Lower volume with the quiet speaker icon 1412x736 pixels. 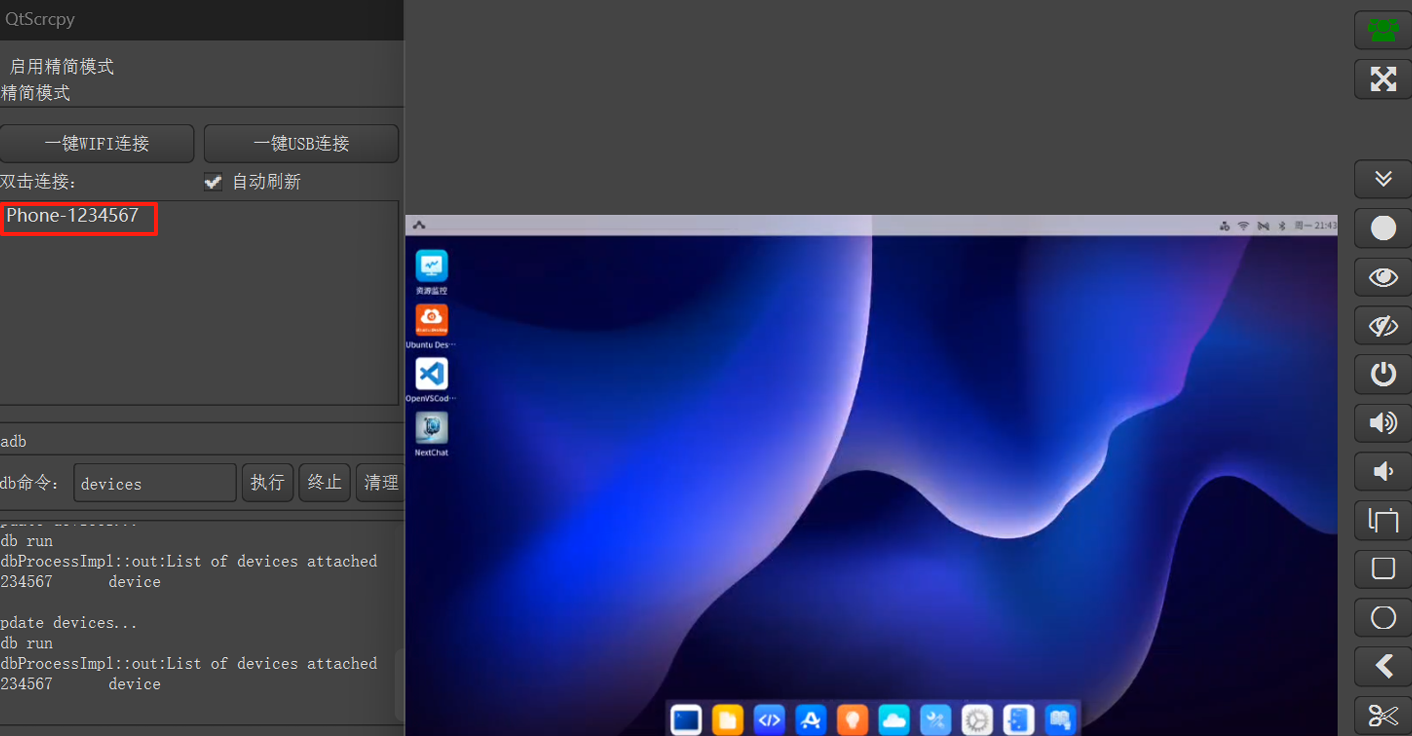point(1383,472)
